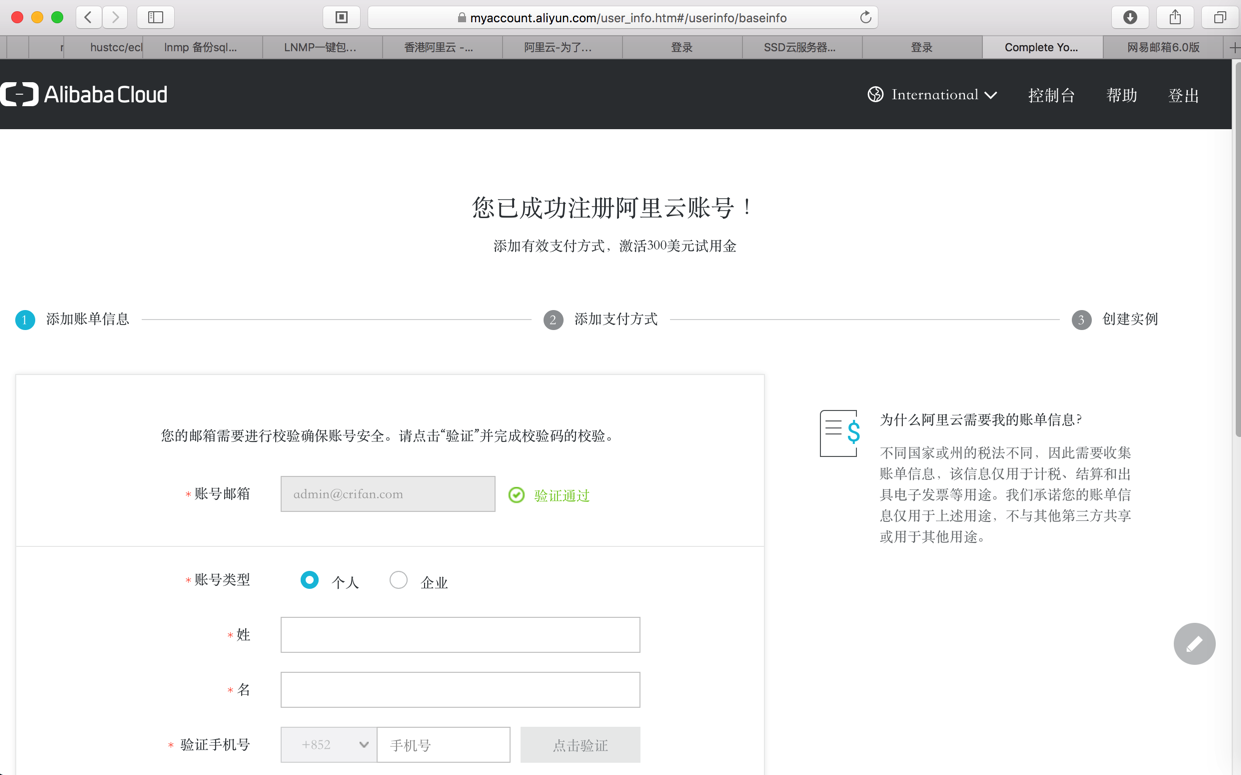Focus the 名 given name input field

click(460, 690)
